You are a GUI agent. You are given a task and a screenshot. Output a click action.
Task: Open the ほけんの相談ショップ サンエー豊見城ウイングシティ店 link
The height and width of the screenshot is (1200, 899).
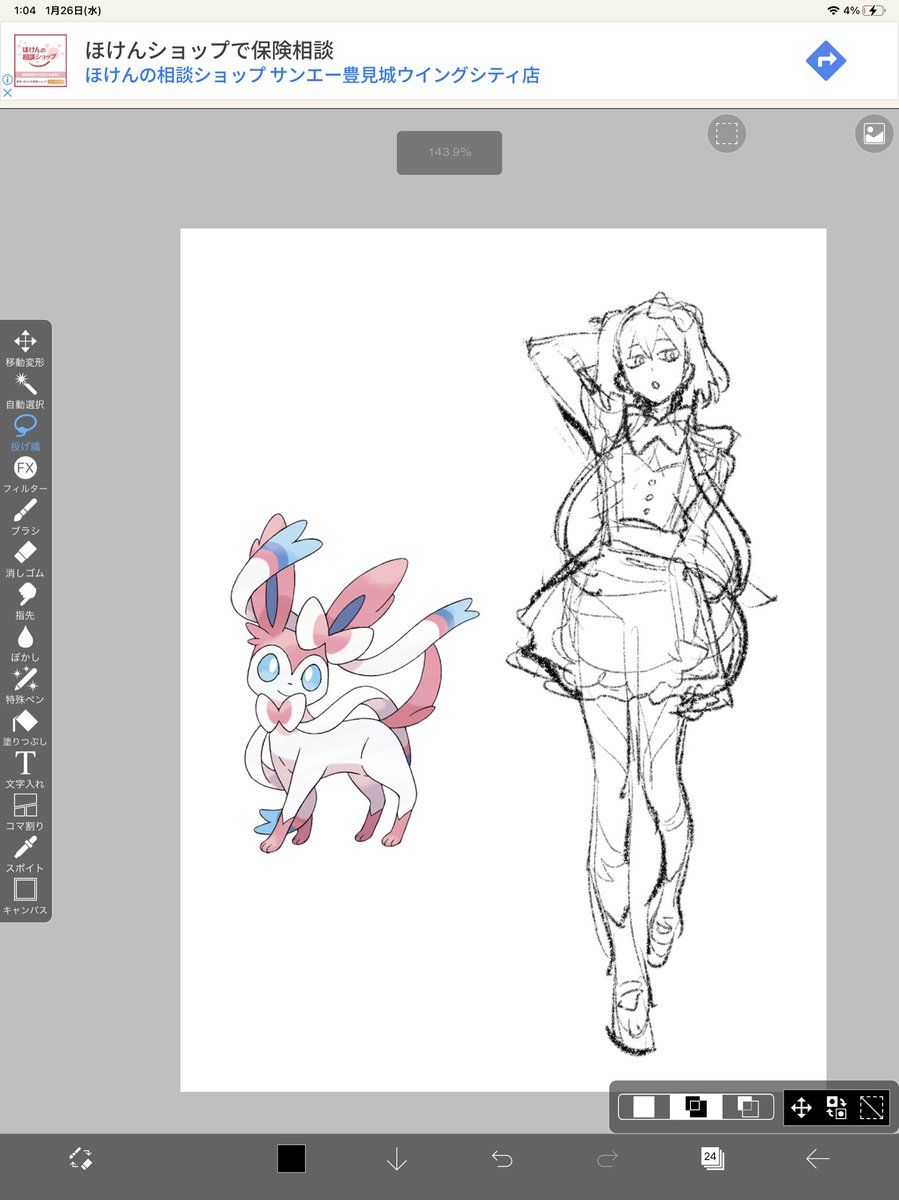tap(312, 76)
